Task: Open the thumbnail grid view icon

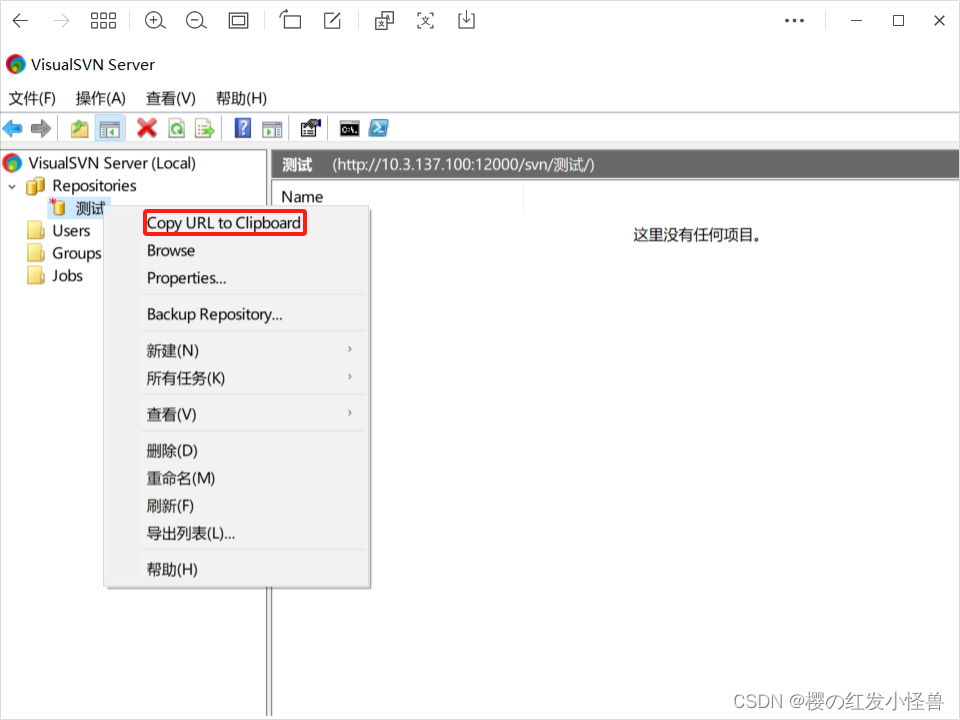Action: pyautogui.click(x=103, y=21)
